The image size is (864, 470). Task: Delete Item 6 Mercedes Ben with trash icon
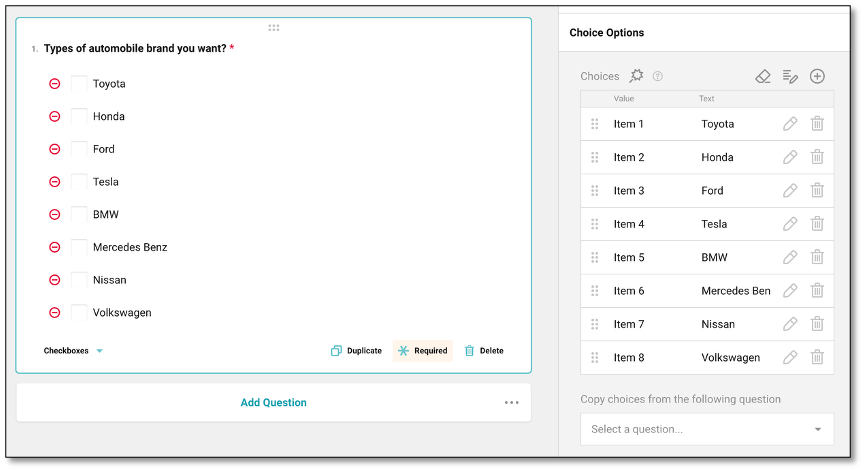pyautogui.click(x=817, y=290)
